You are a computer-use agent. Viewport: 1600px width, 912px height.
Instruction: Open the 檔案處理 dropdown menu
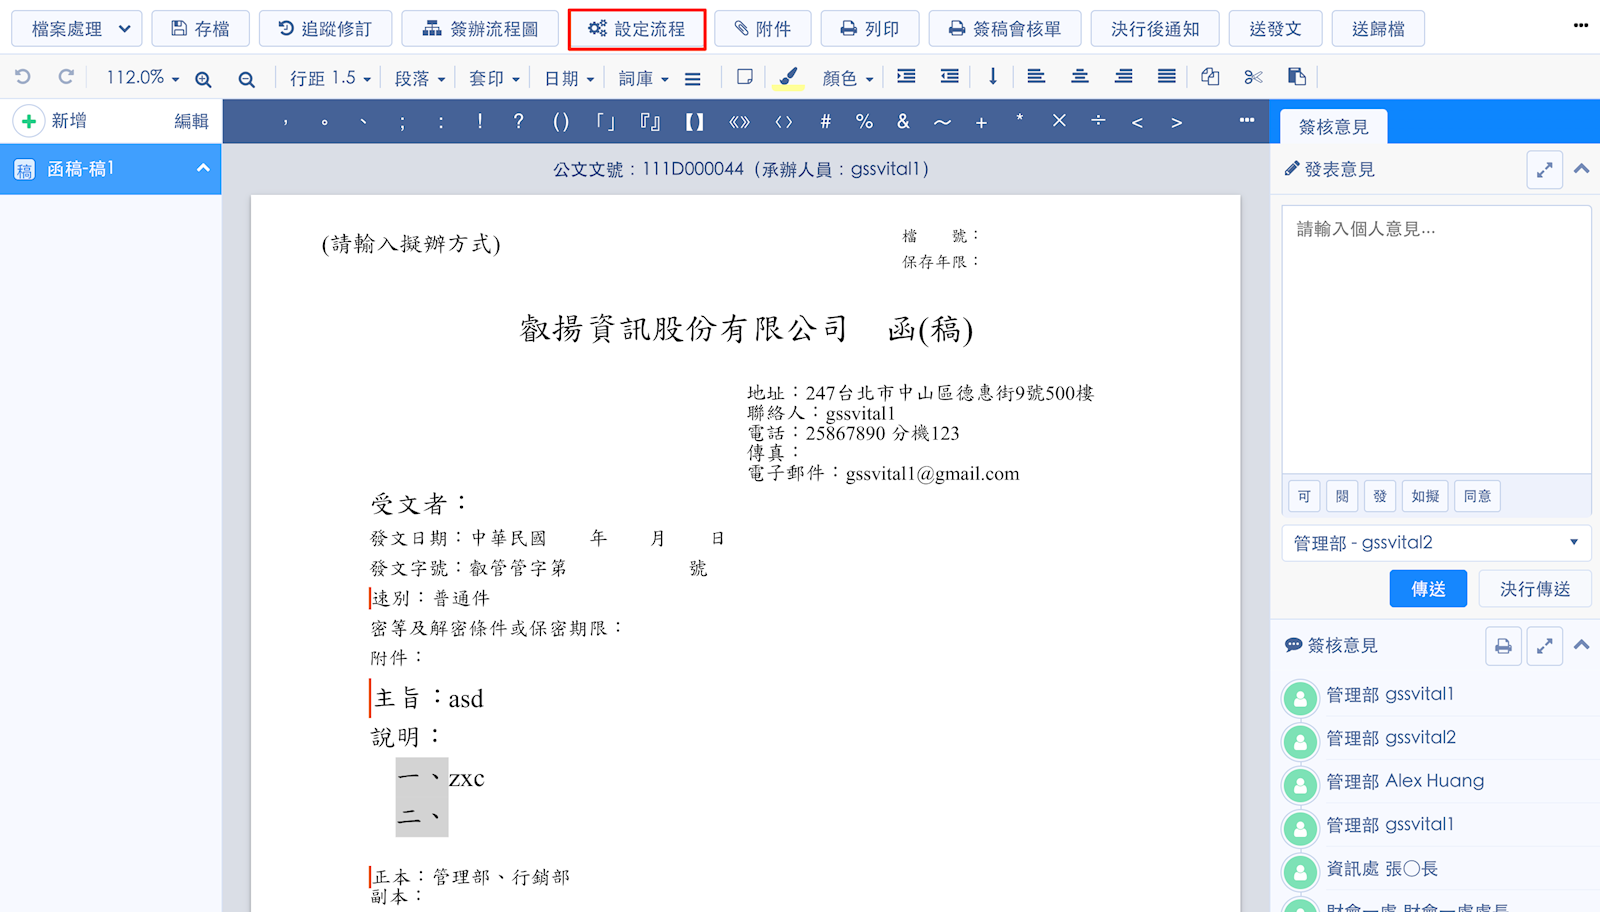coord(77,29)
